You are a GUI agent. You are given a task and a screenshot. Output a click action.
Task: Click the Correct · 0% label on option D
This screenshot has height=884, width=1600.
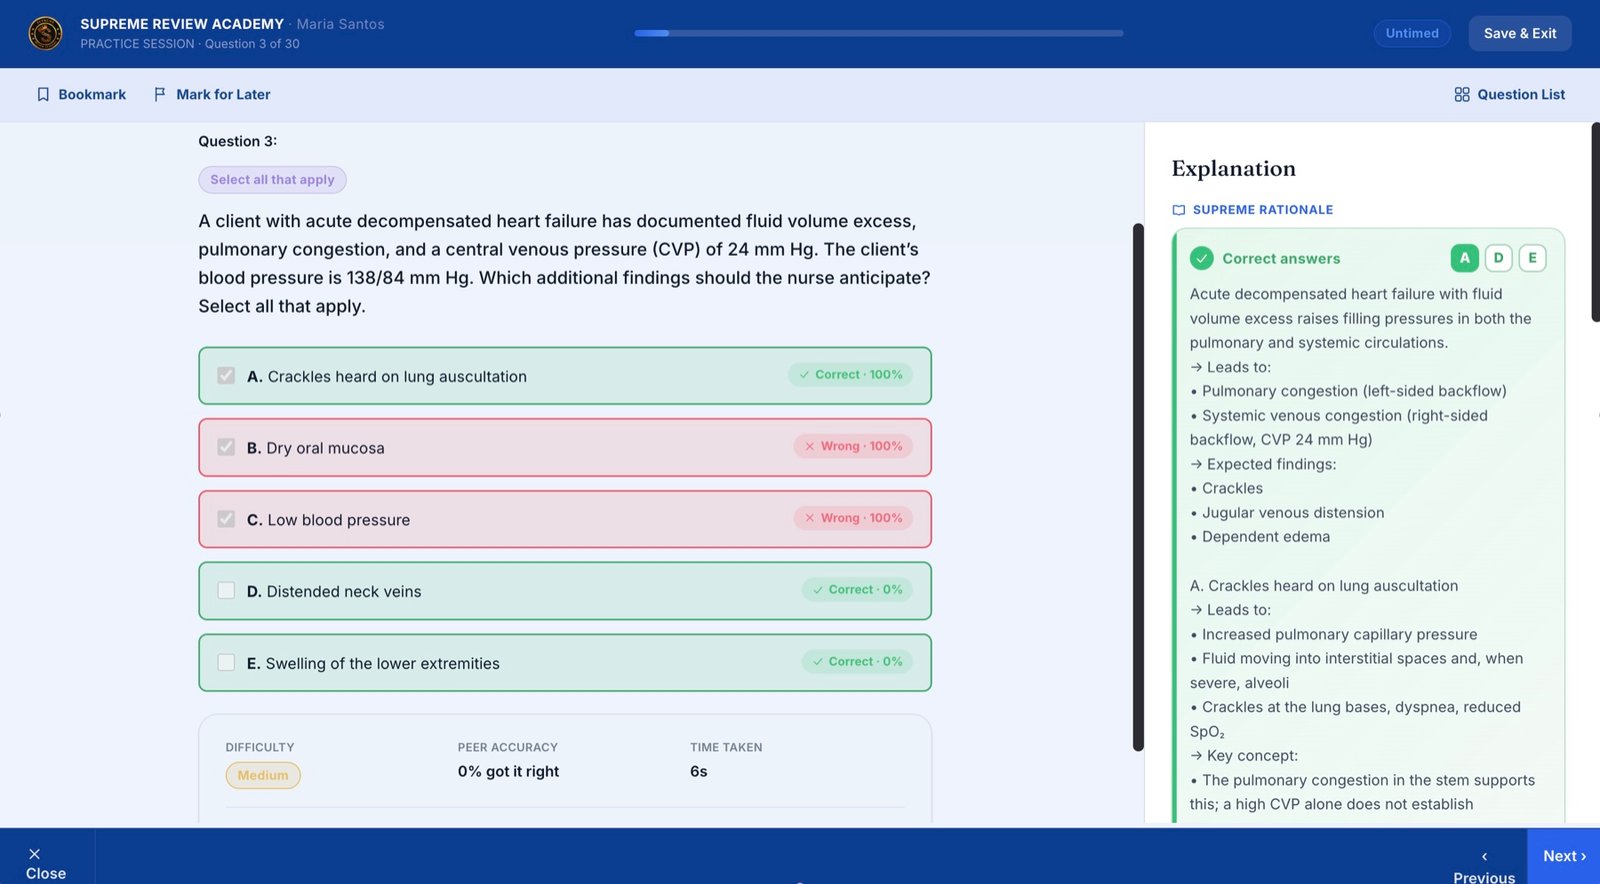[857, 590]
